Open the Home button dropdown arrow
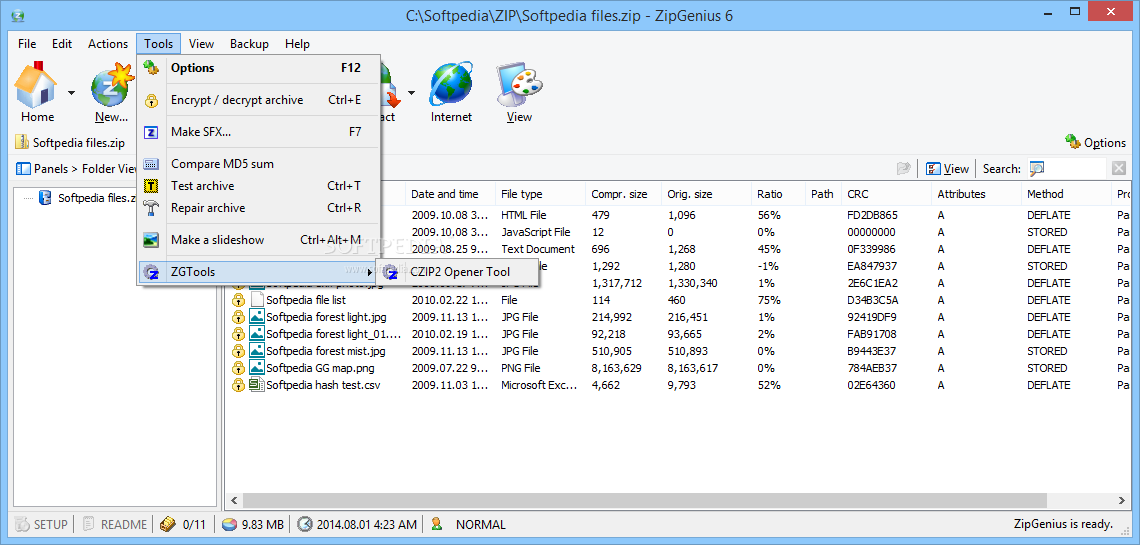This screenshot has width=1140, height=545. [71, 92]
